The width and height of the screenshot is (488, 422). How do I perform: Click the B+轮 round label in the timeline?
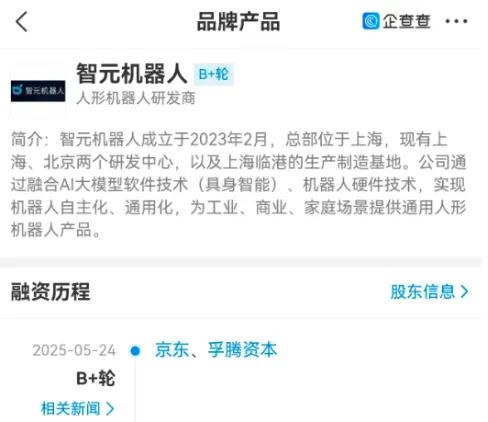click(x=96, y=378)
